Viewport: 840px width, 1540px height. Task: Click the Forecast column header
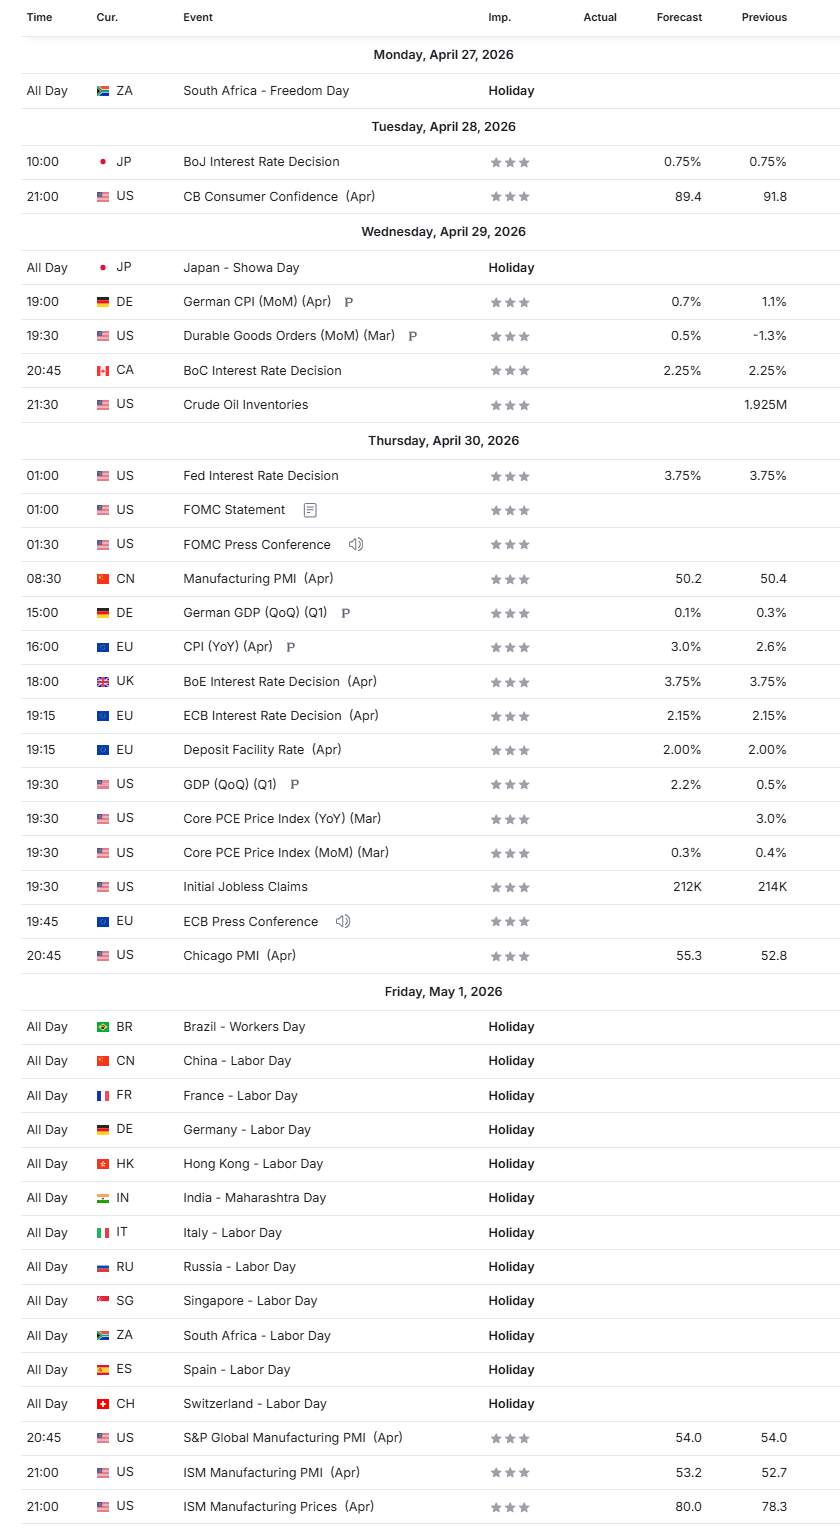point(679,17)
